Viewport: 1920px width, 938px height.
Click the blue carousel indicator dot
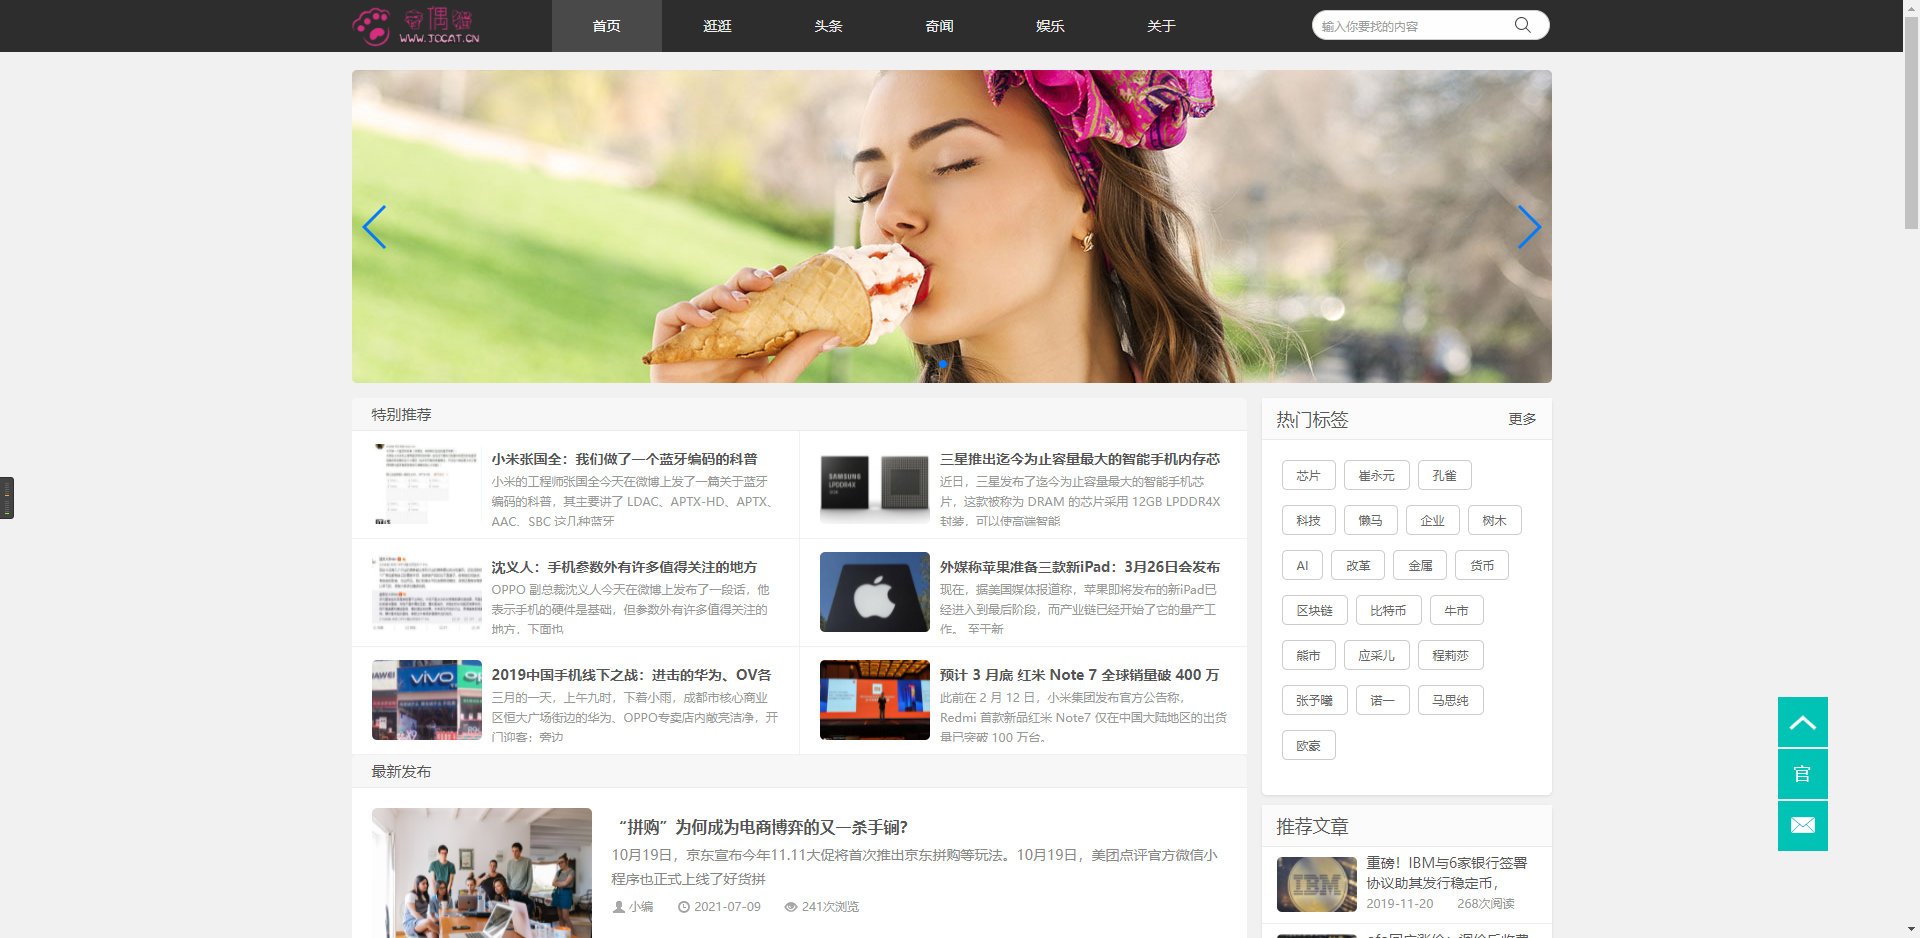(x=942, y=363)
